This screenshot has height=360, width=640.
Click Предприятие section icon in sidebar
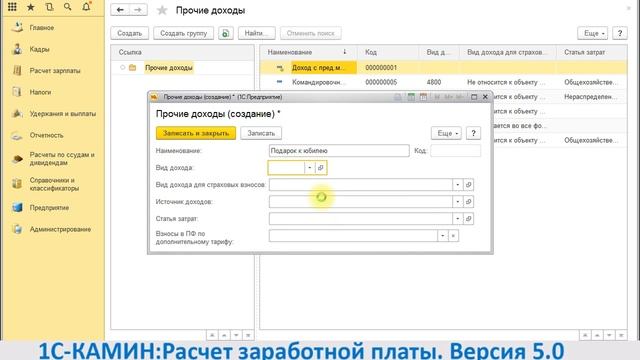click(x=17, y=207)
